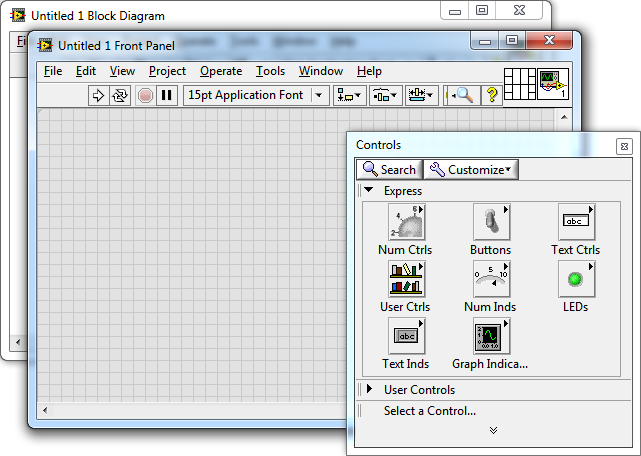Click the connector pane grid icon

[520, 84]
